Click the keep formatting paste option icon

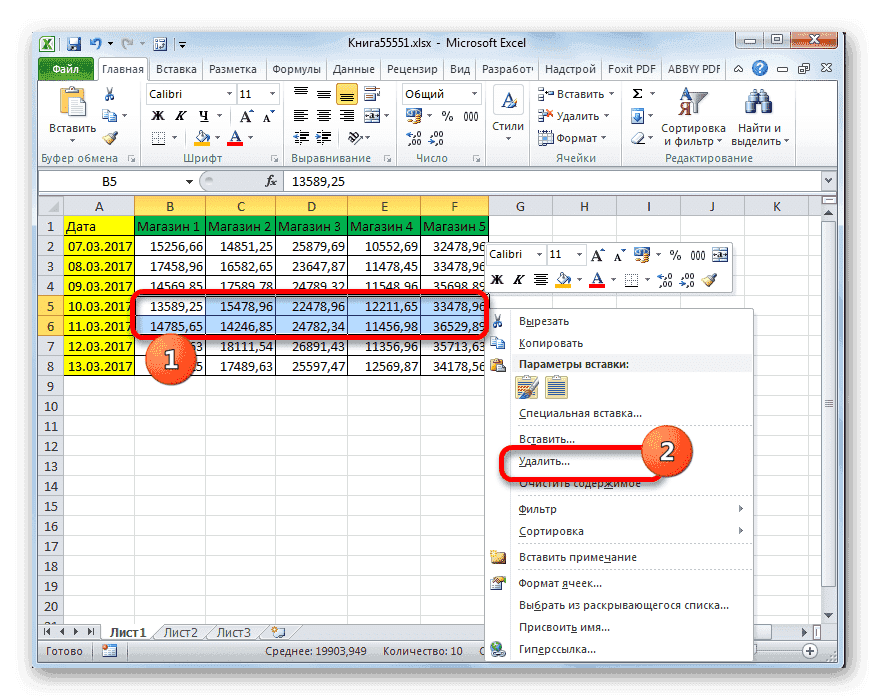pyautogui.click(x=527, y=386)
